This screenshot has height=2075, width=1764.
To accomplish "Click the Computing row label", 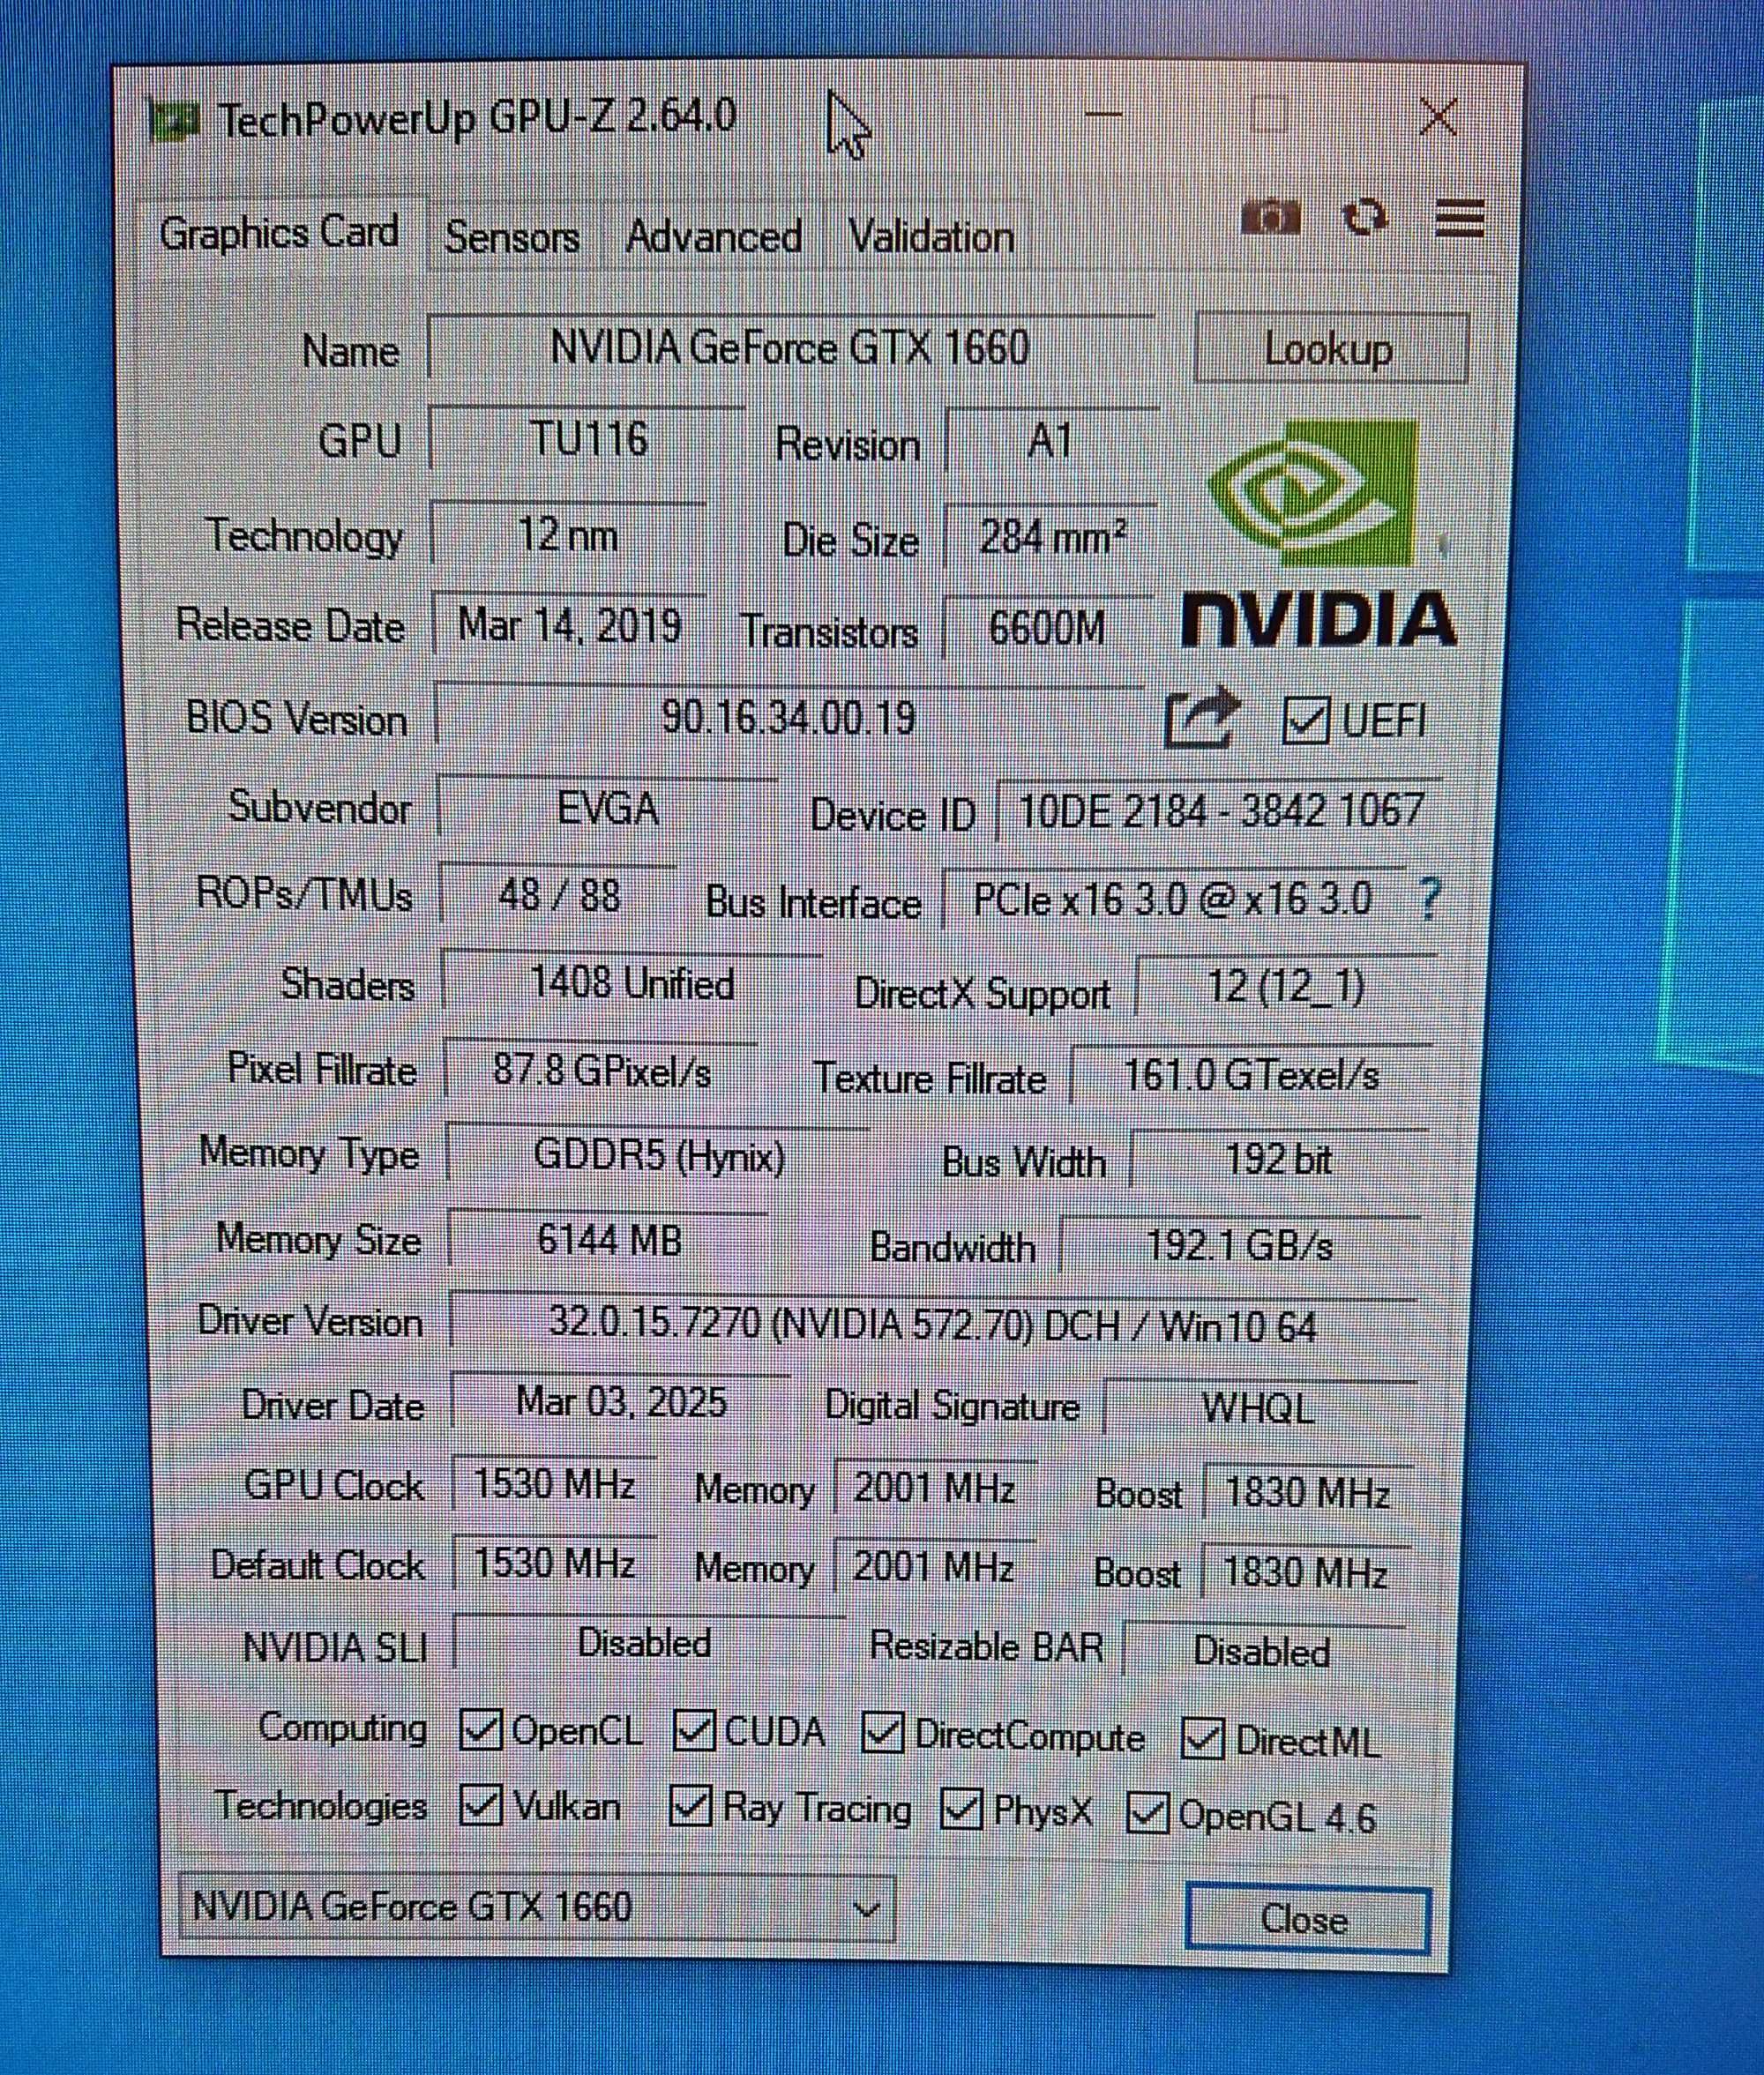I will click(x=342, y=1728).
